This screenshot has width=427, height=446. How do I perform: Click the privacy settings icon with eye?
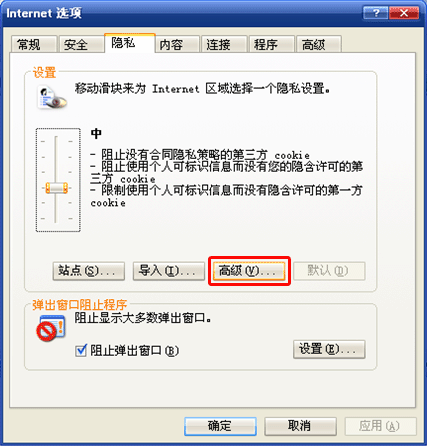pos(52,97)
